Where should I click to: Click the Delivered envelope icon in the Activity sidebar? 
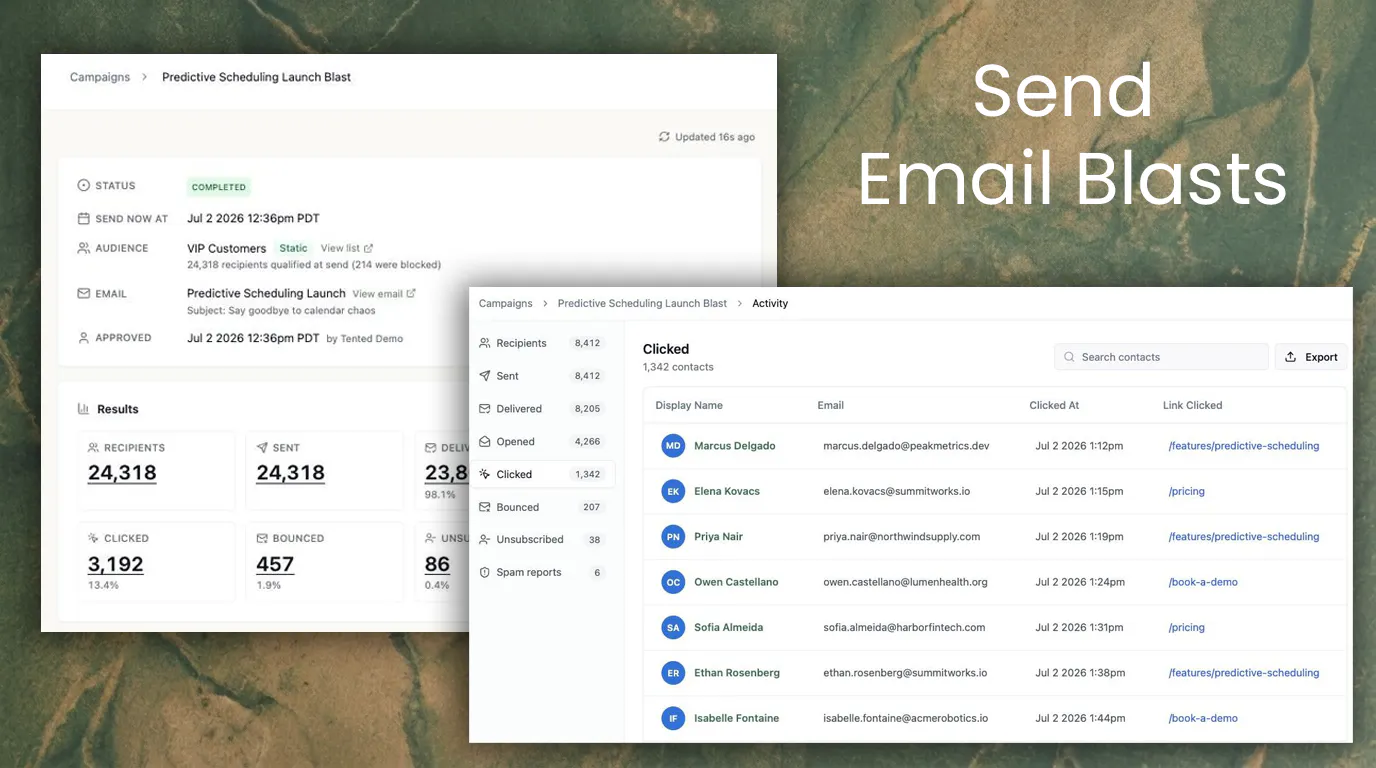(485, 409)
